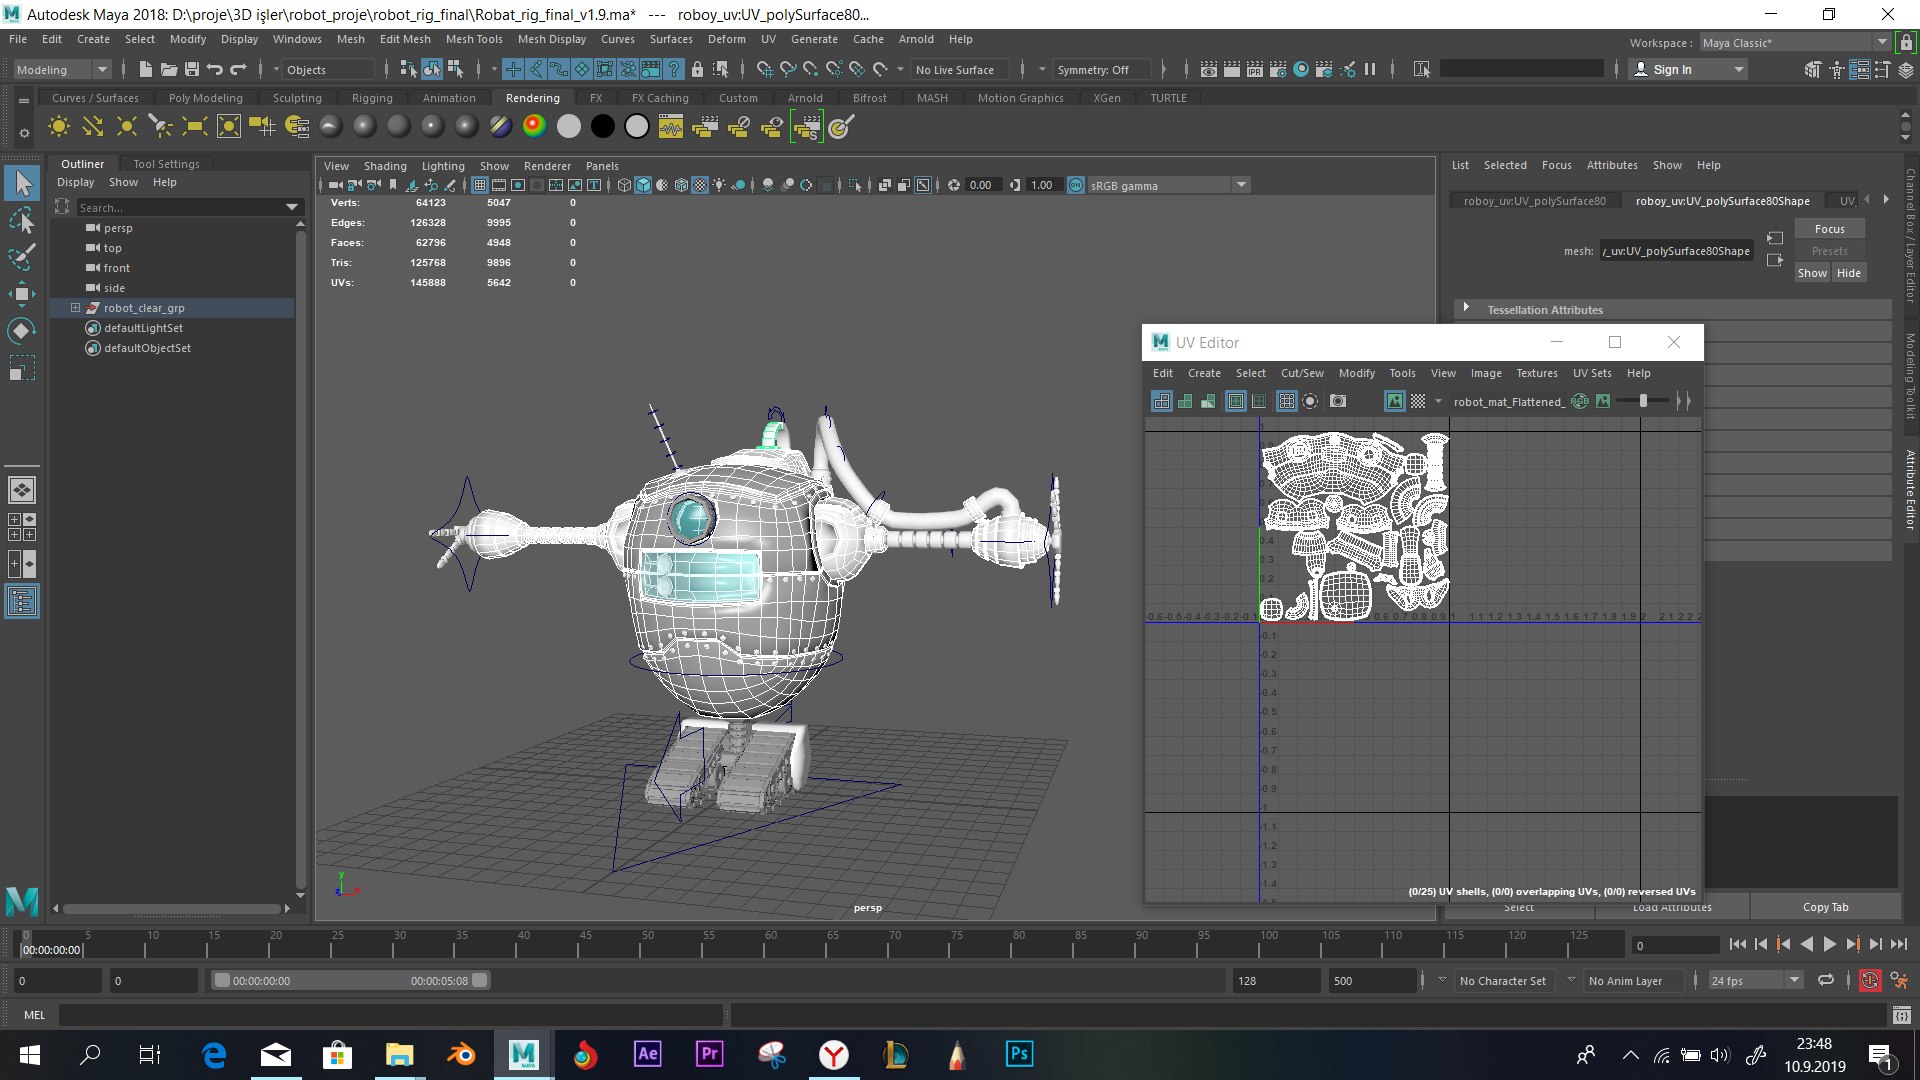
Task: Select the Move tool in tool box
Action: click(x=22, y=294)
